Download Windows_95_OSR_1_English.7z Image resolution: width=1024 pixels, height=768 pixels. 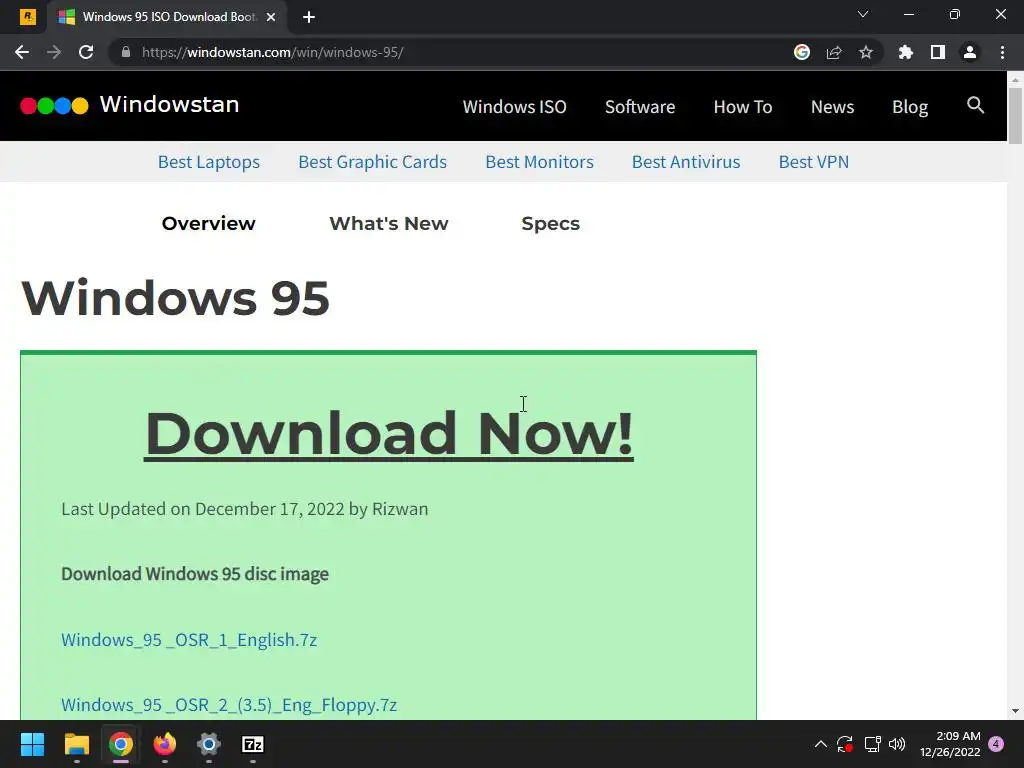(189, 640)
